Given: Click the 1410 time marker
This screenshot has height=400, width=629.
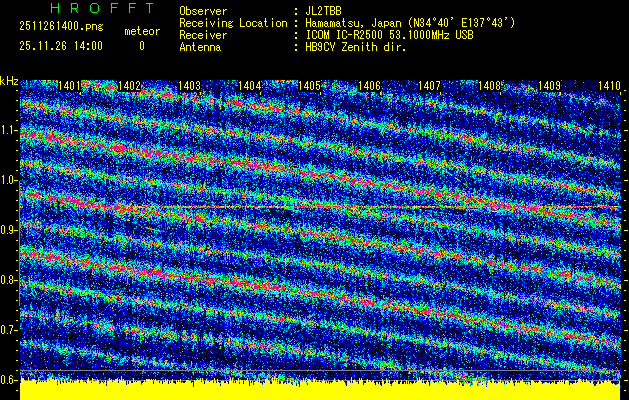Looking at the screenshot, I should (x=609, y=87).
